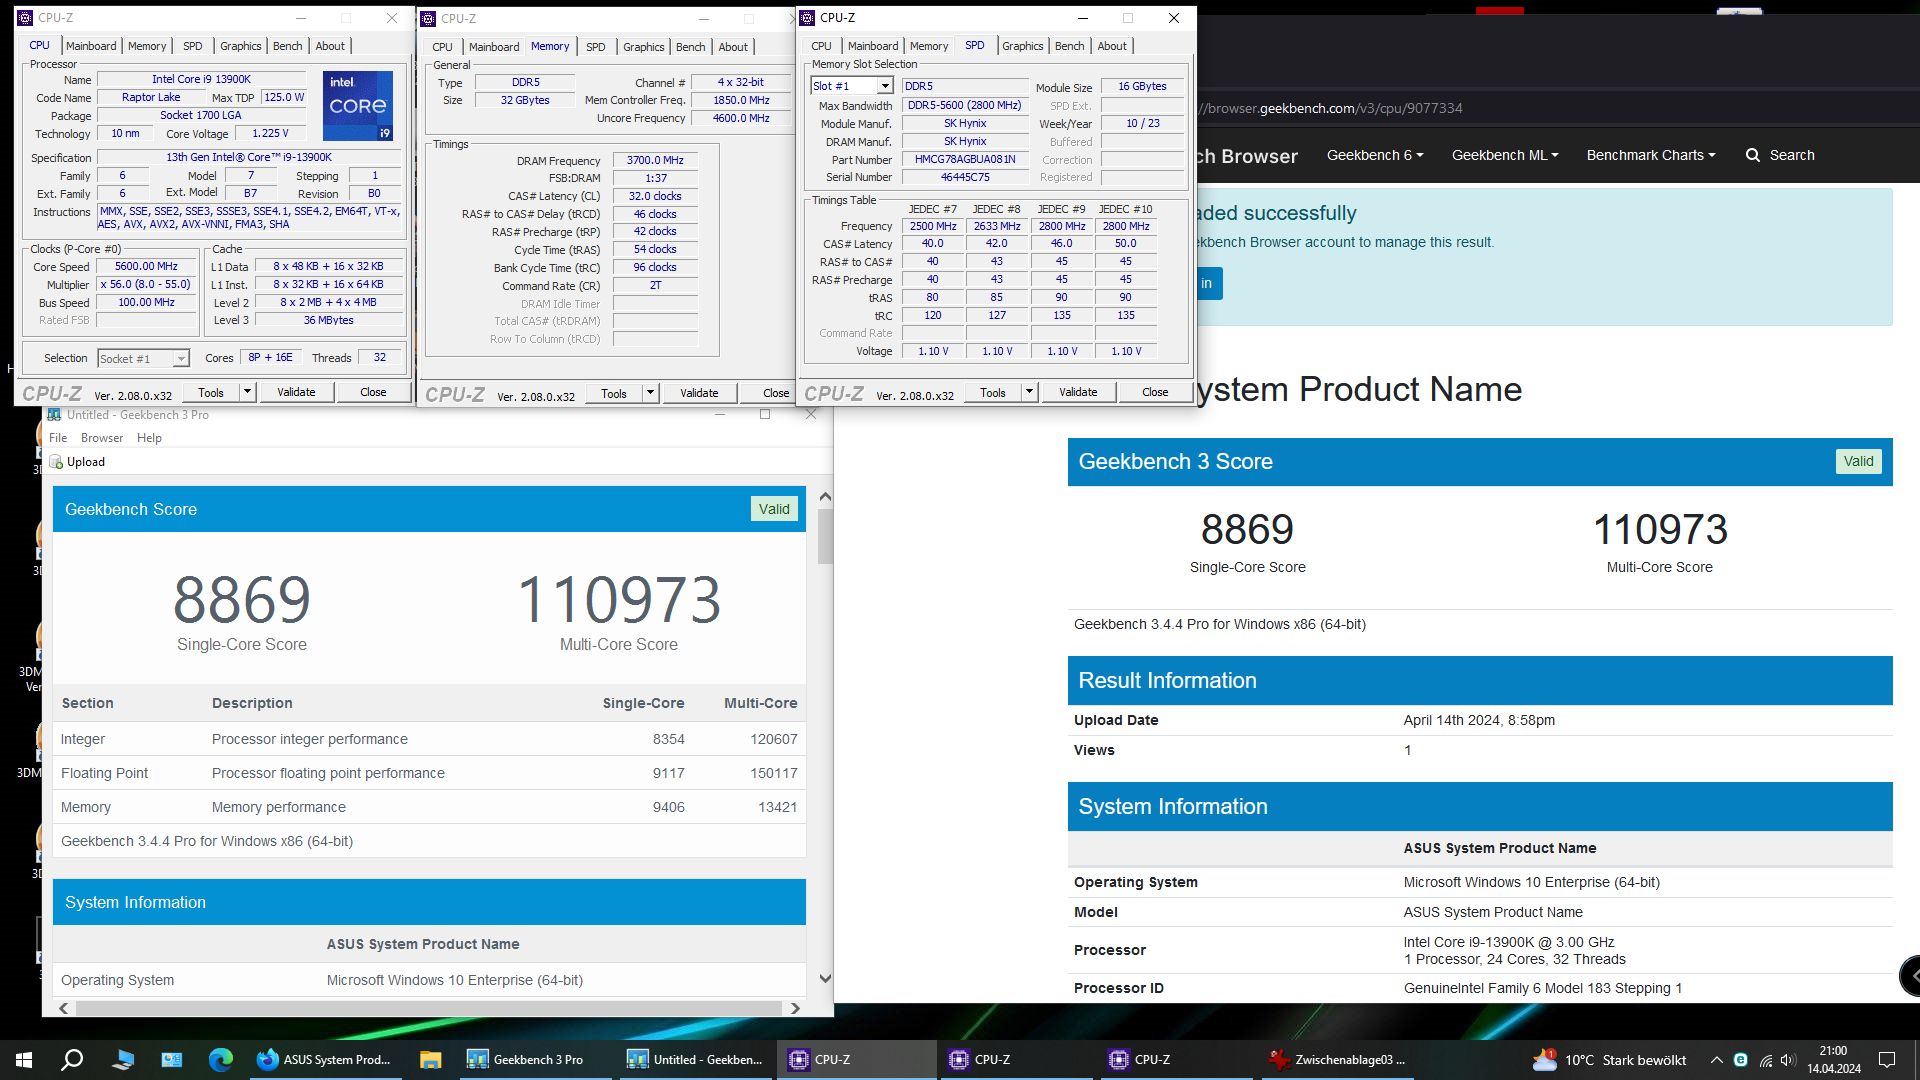The image size is (1920, 1080).
Task: Switch to SPD tab in CPU-Z Memory window
Action: 595,47
